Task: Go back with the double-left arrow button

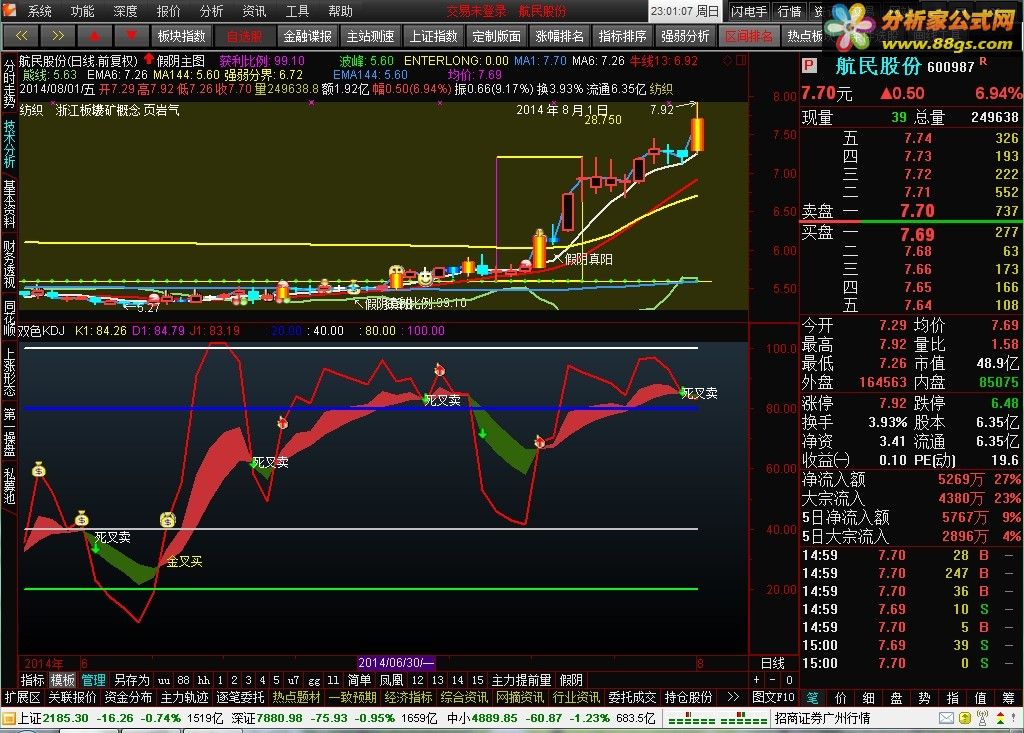Action: [x=22, y=36]
